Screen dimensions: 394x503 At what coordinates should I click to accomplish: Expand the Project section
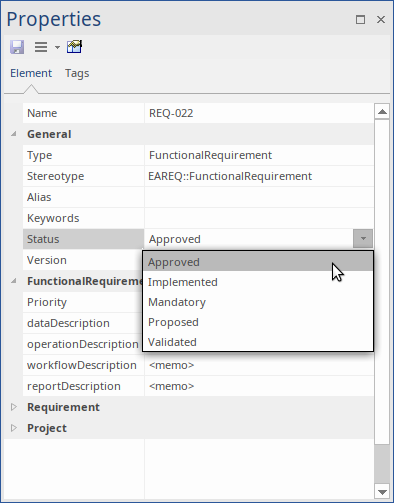click(x=14, y=428)
